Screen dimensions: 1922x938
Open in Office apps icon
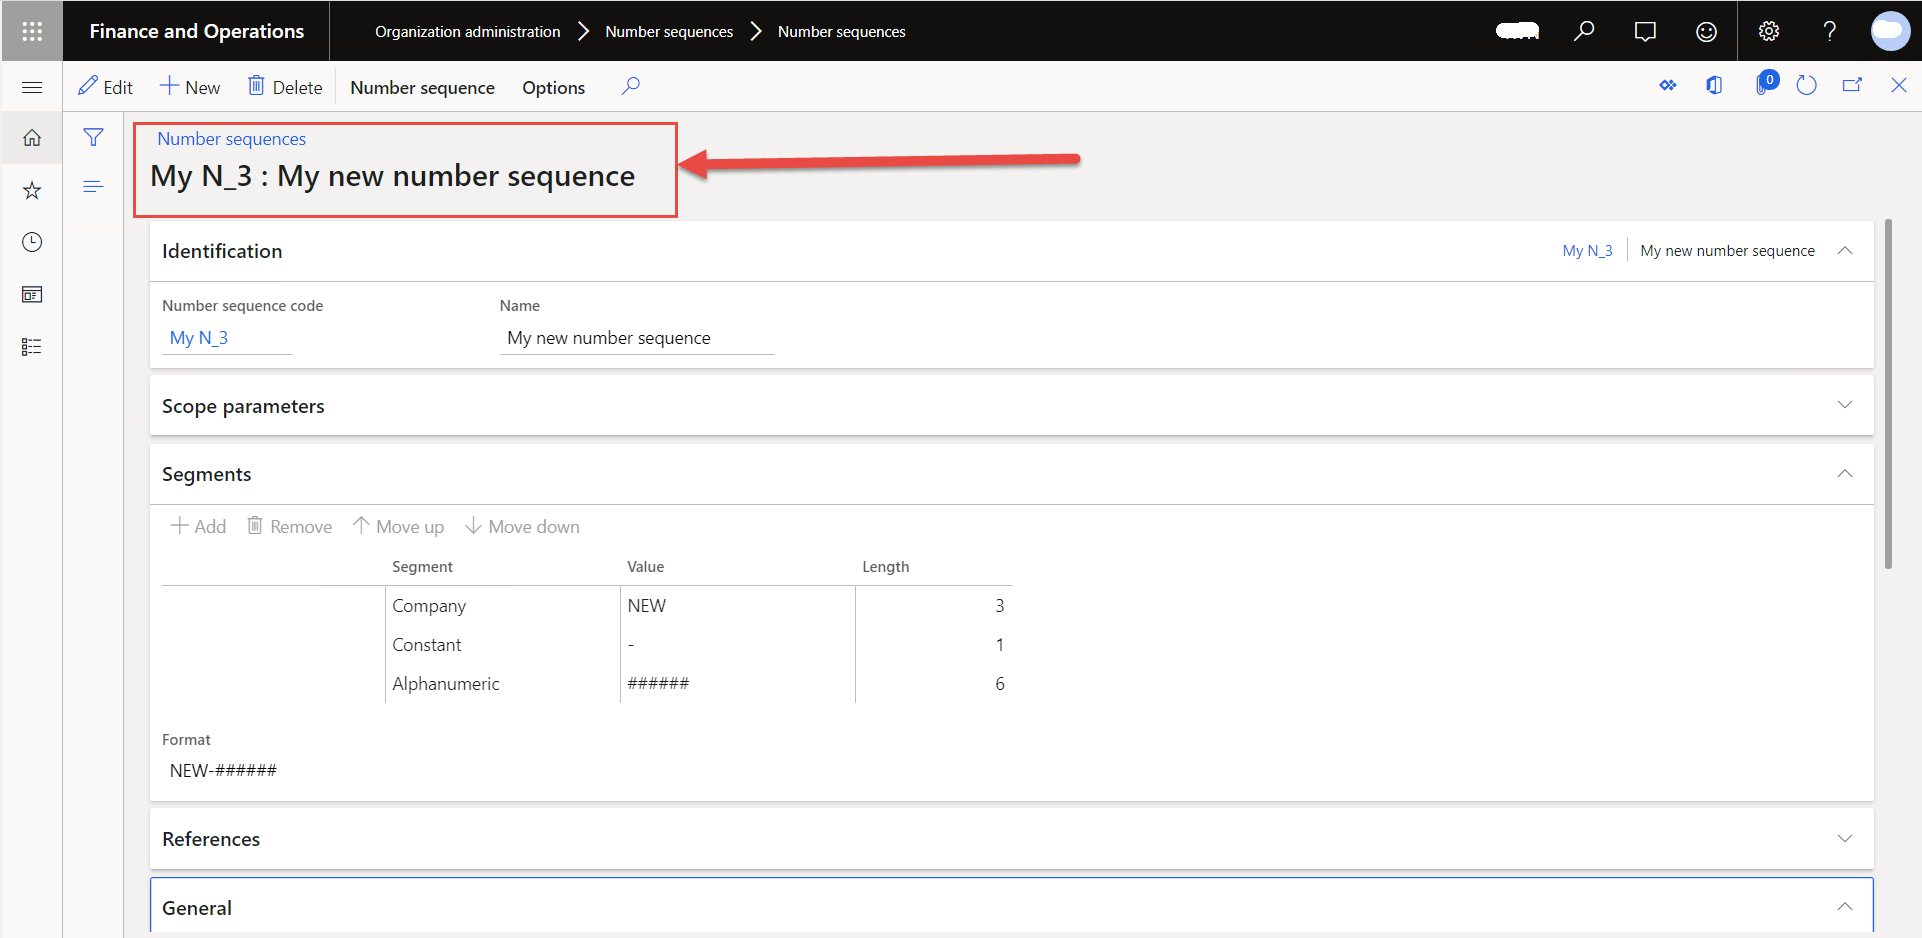click(1714, 86)
